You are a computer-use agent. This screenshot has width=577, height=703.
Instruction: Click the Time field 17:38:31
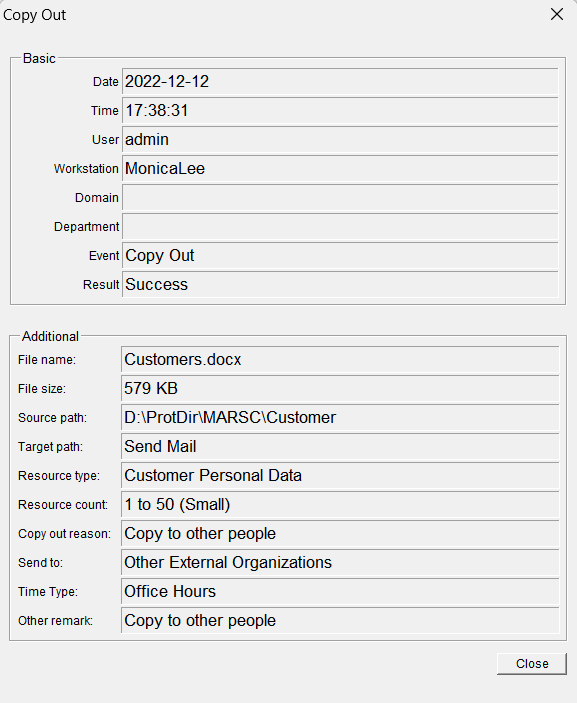[x=340, y=110]
